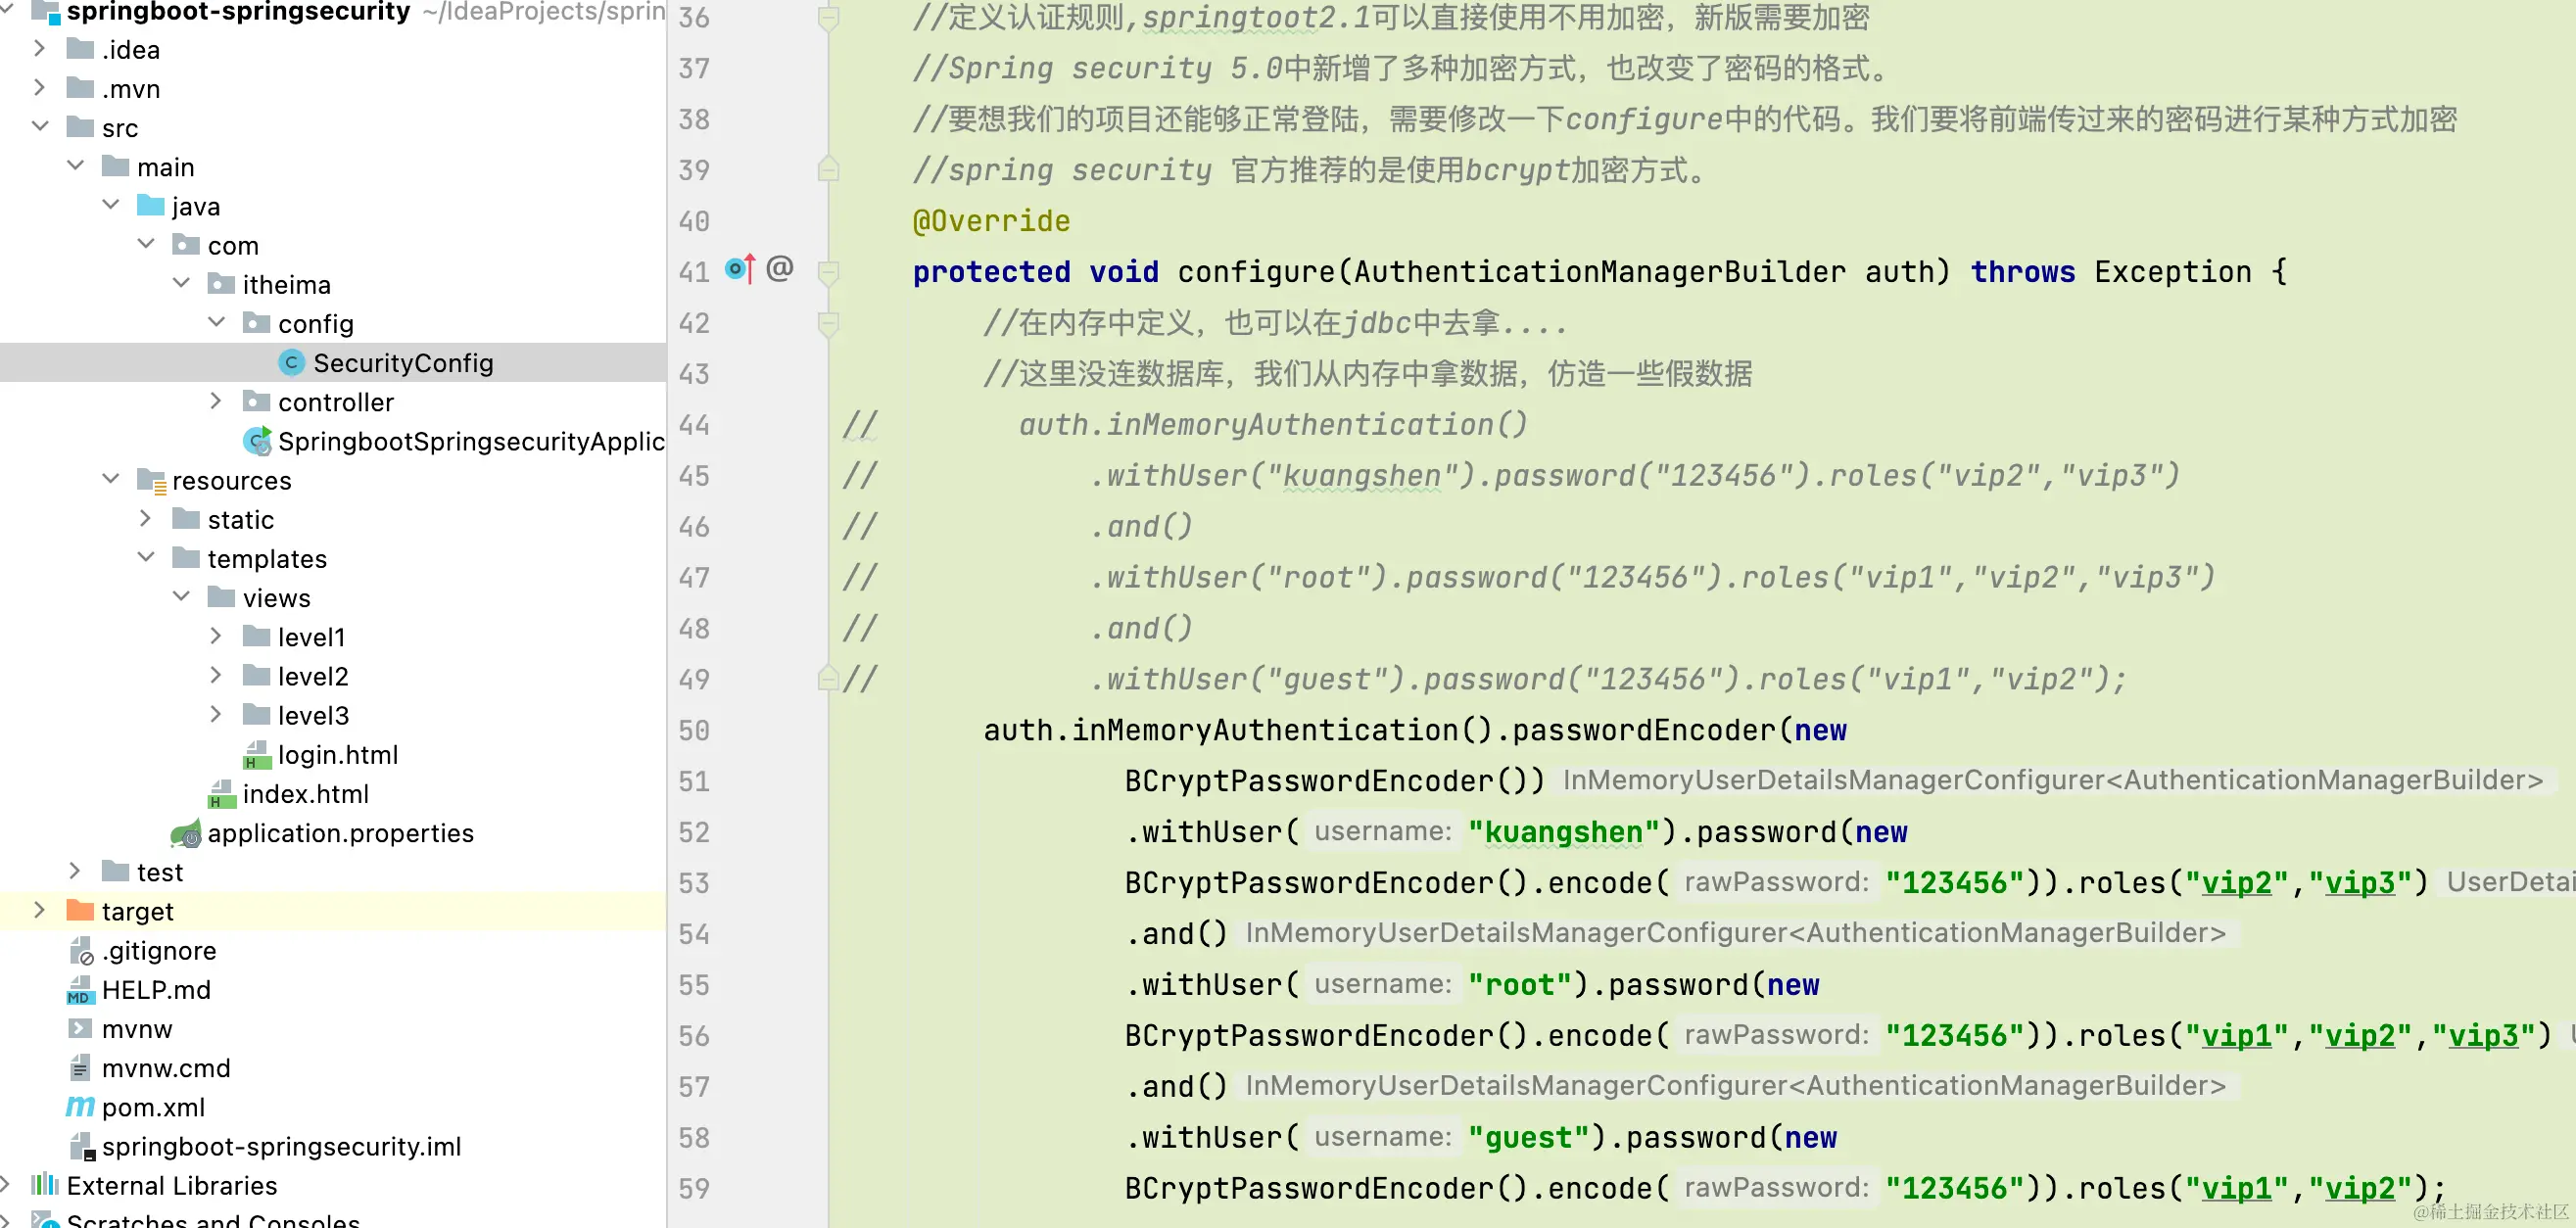Collapse the templates folder
This screenshot has height=1228, width=2576.
[146, 558]
